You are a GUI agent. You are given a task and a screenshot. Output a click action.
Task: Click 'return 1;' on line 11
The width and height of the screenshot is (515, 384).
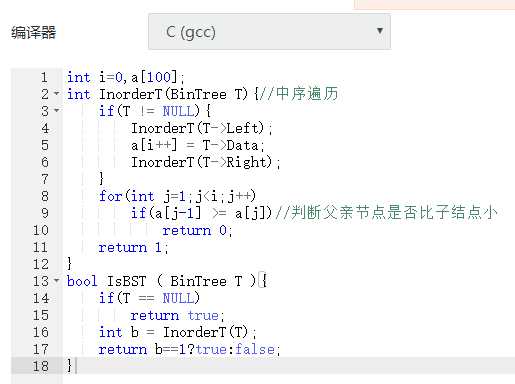click(x=133, y=247)
